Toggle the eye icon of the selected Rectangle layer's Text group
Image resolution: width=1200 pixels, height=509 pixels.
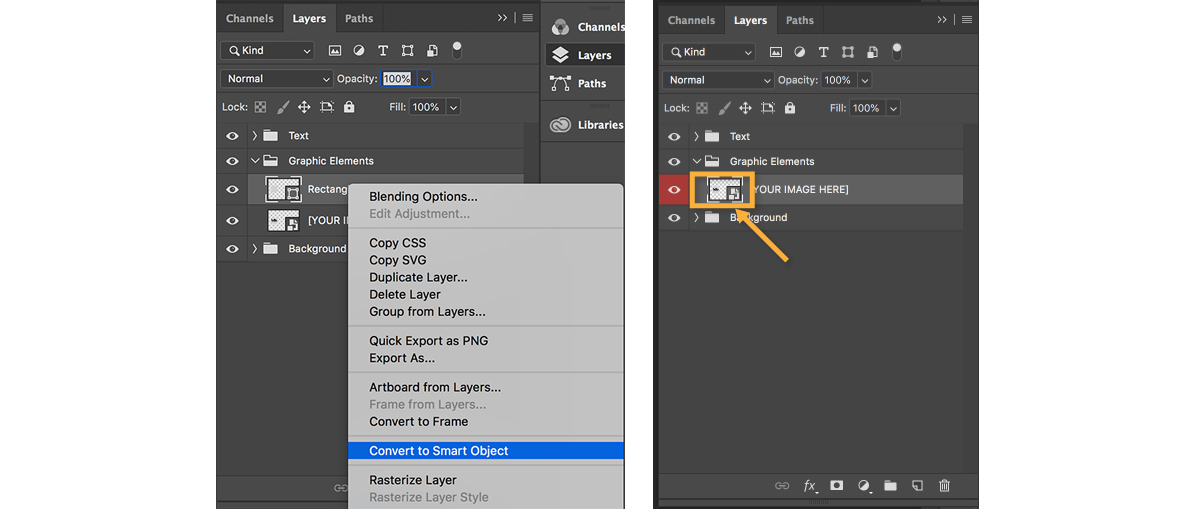(x=232, y=136)
